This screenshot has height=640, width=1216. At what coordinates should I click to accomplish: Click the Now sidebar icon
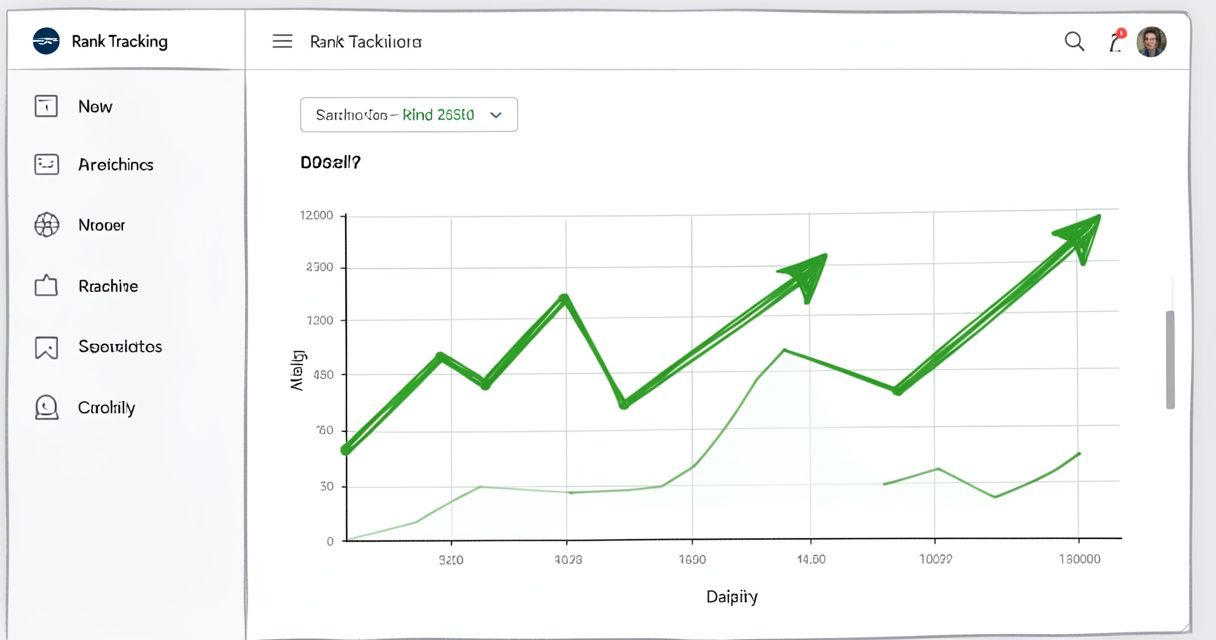pyautogui.click(x=46, y=106)
